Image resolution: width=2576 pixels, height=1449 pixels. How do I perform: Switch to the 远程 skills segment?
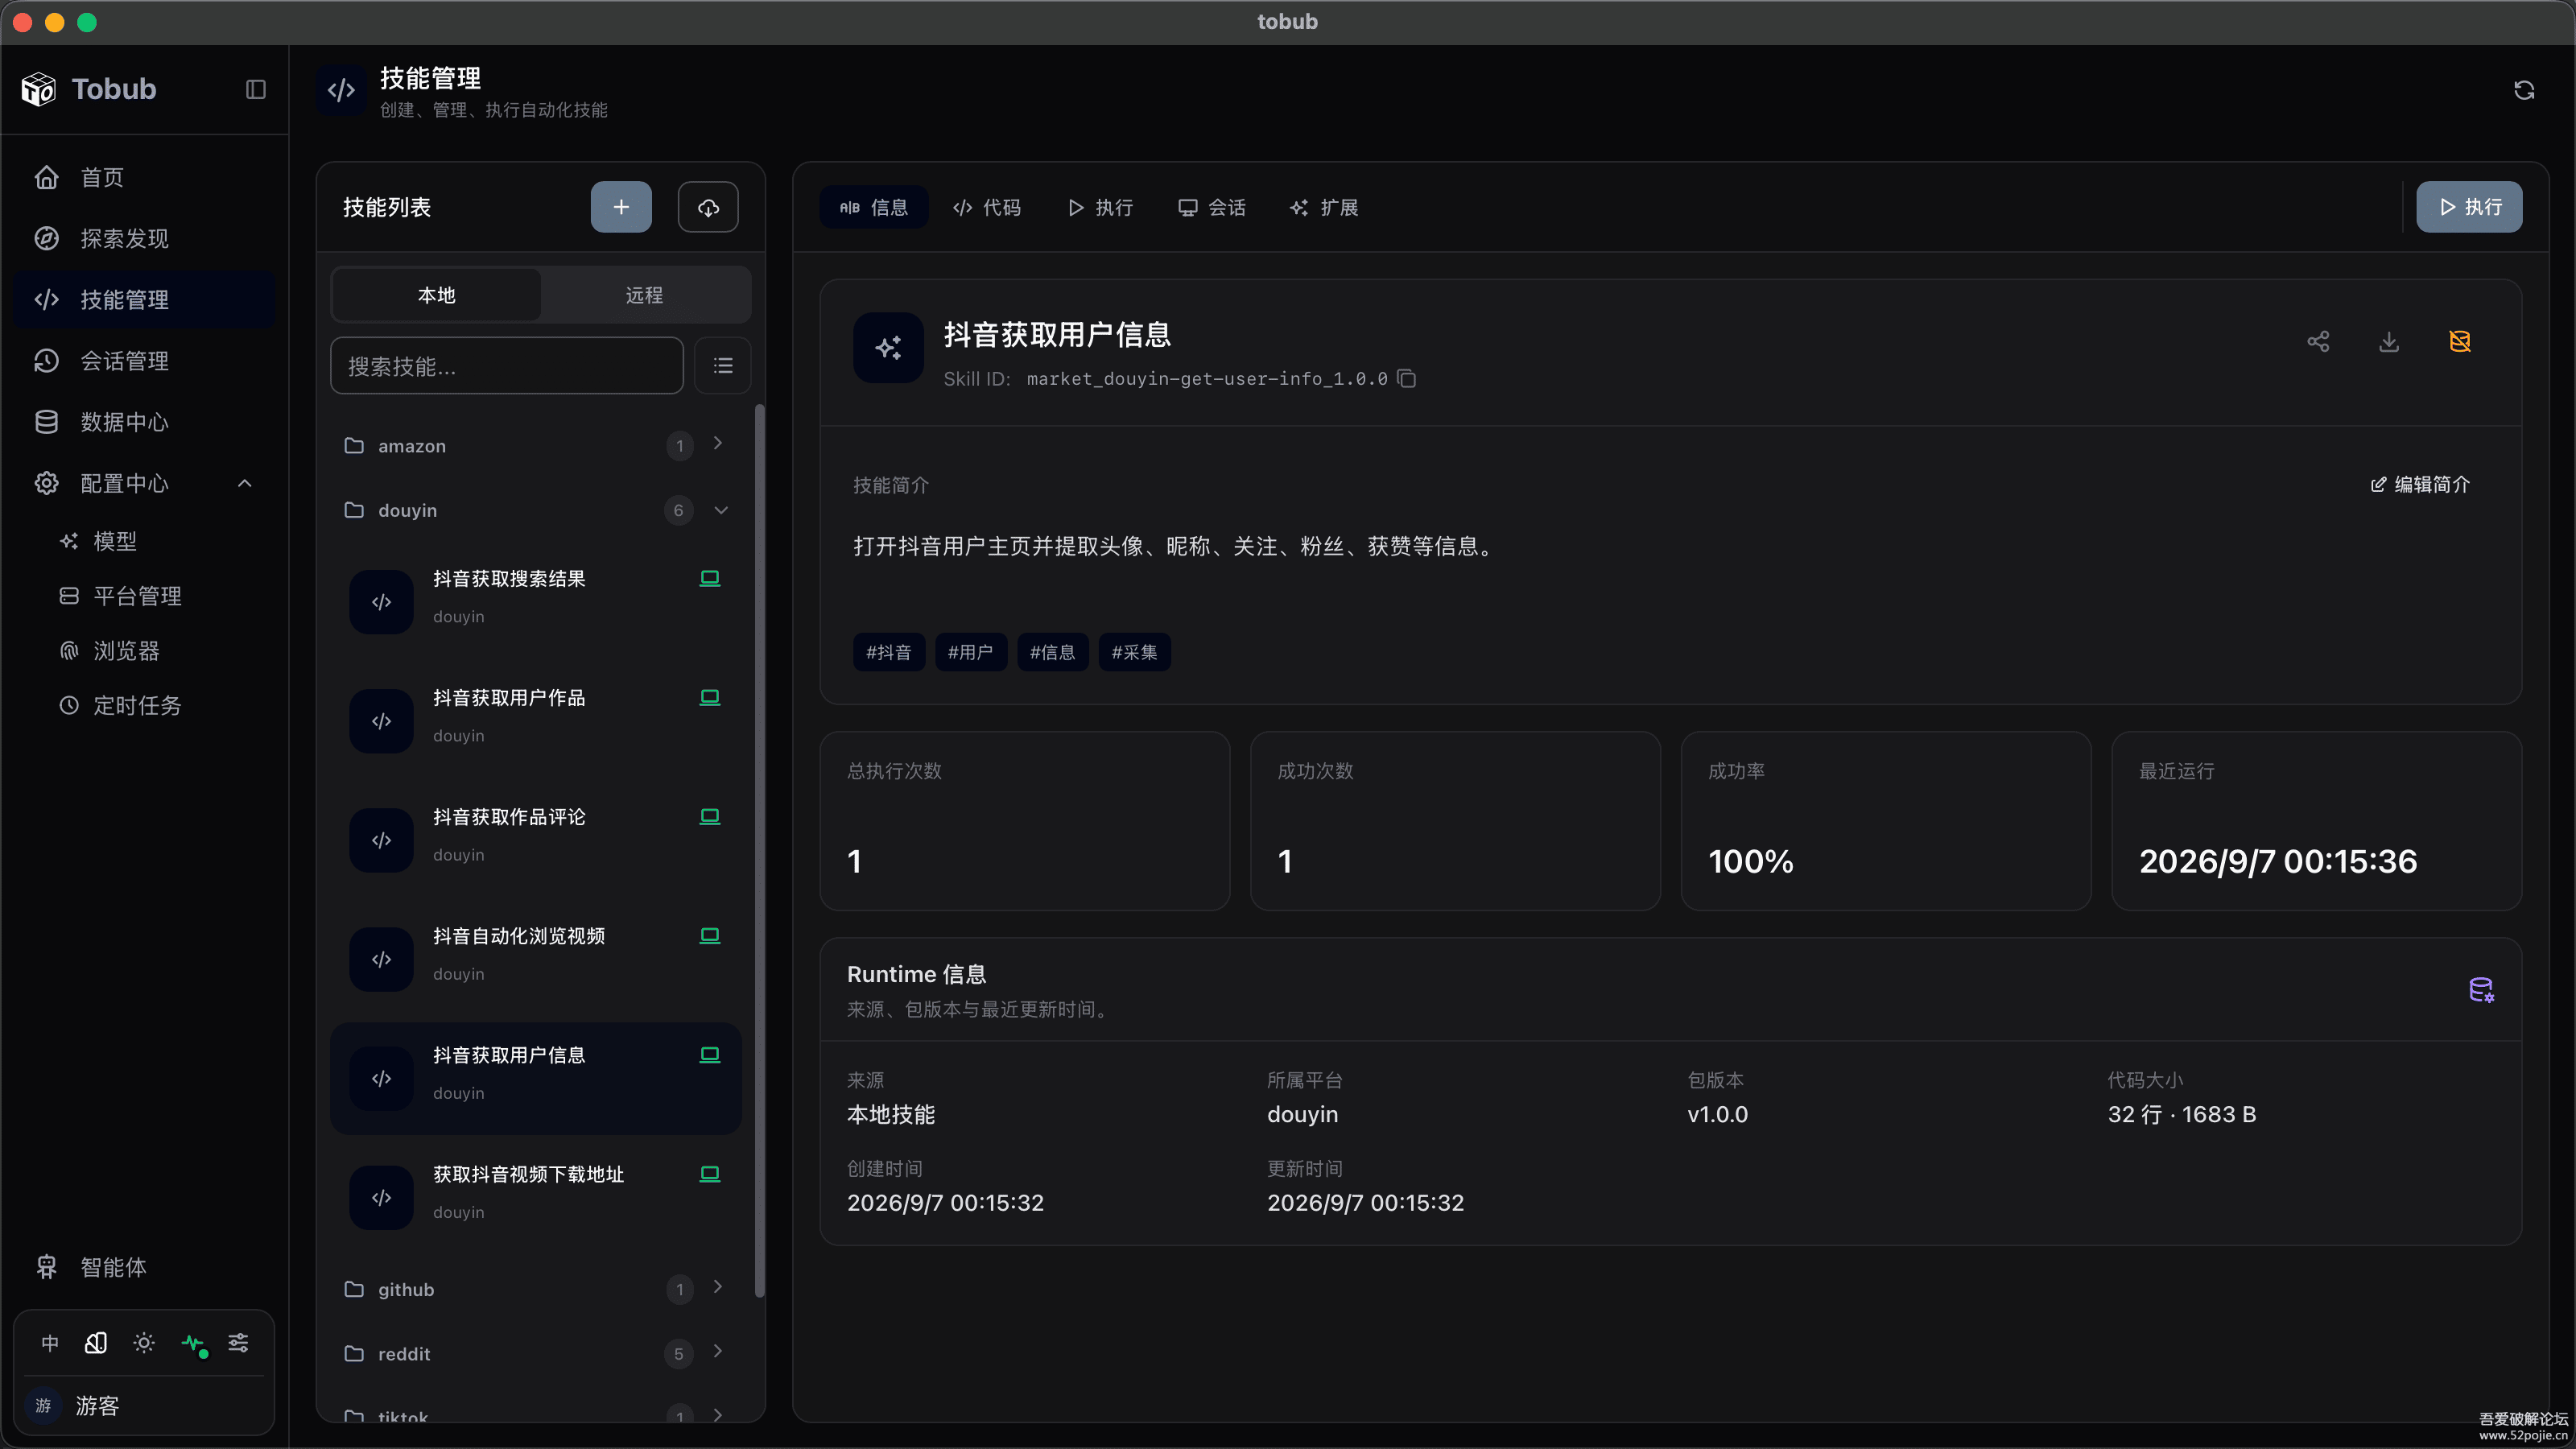pyautogui.click(x=644, y=295)
